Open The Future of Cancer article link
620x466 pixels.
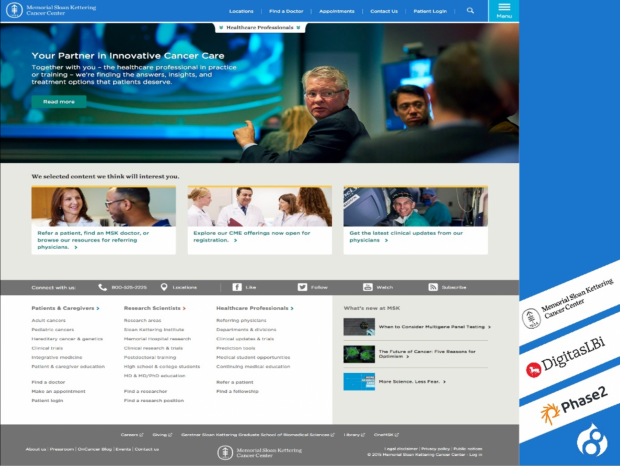click(427, 354)
